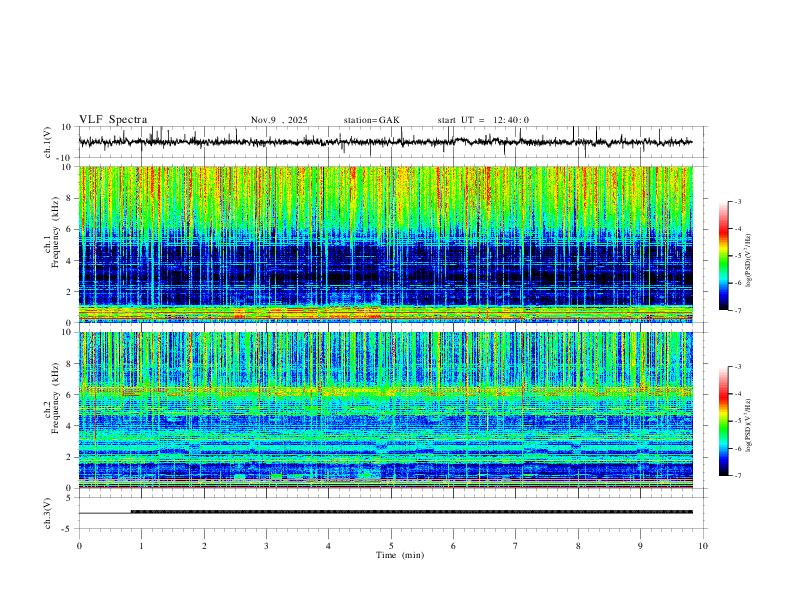The height and width of the screenshot is (612, 792).
Task: Click the ch.3 black signal bar
Action: pos(412,512)
